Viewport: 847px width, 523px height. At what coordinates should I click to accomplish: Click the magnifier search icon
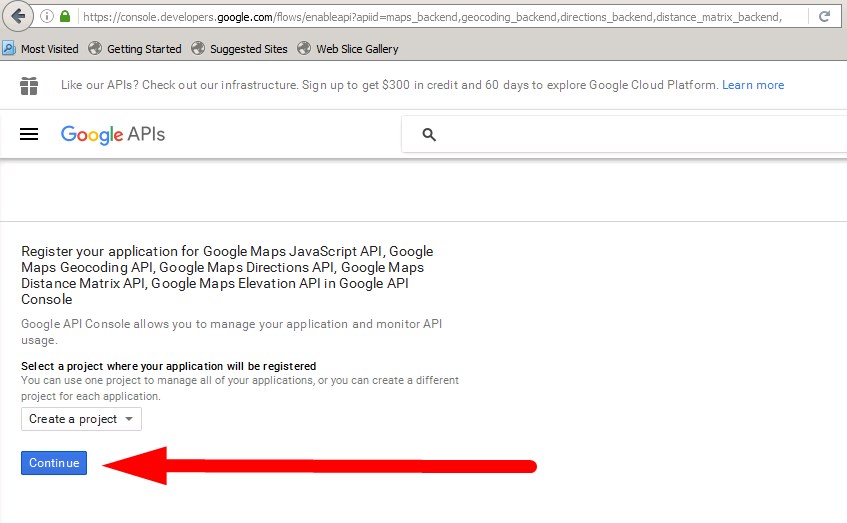(429, 135)
